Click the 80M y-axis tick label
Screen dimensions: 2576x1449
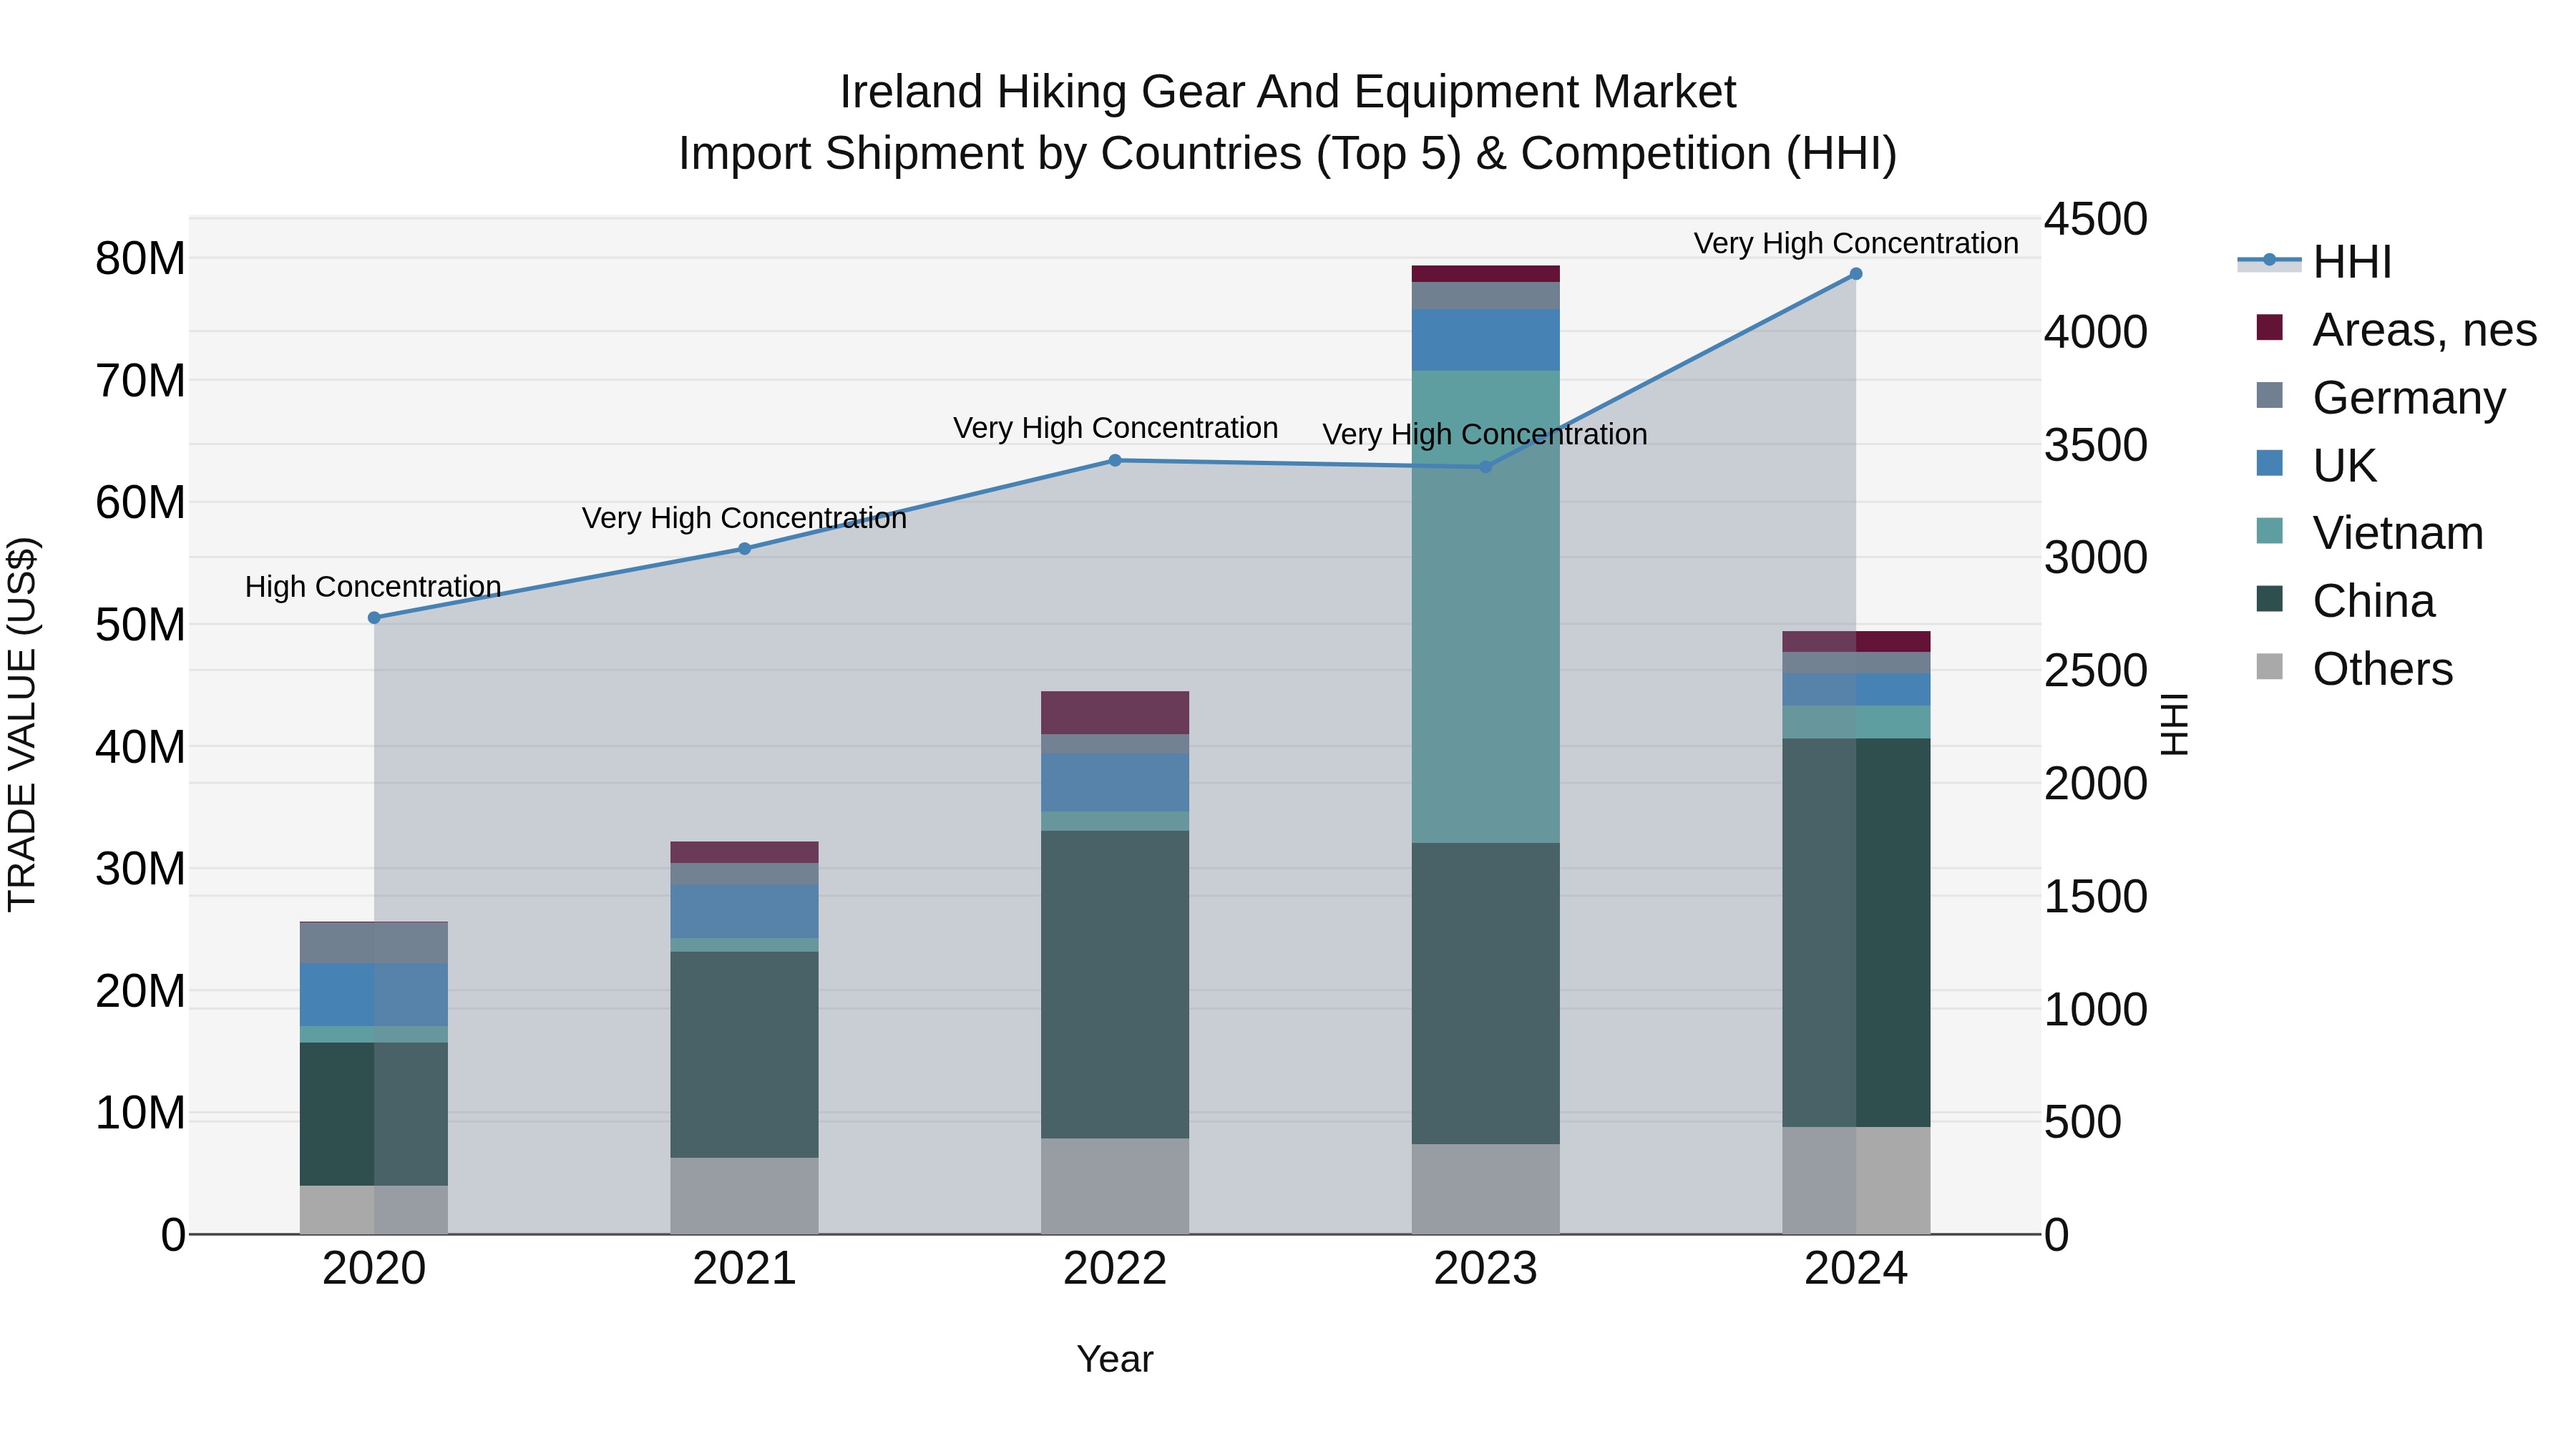point(140,259)
